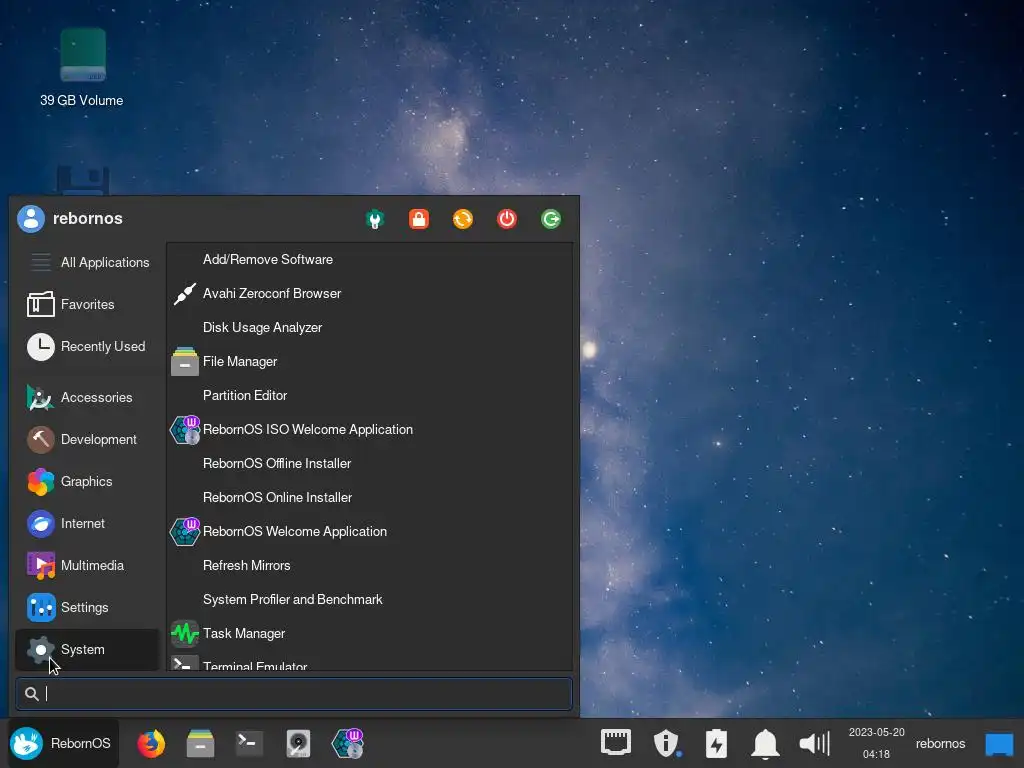This screenshot has height=768, width=1024.
Task: Show Recently Used applications
Action: (88, 347)
